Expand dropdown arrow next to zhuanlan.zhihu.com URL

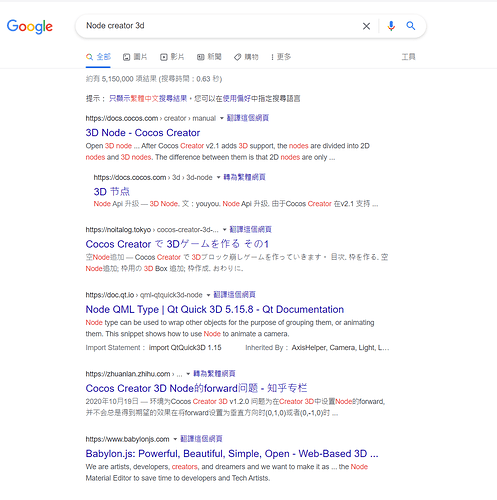point(188,374)
